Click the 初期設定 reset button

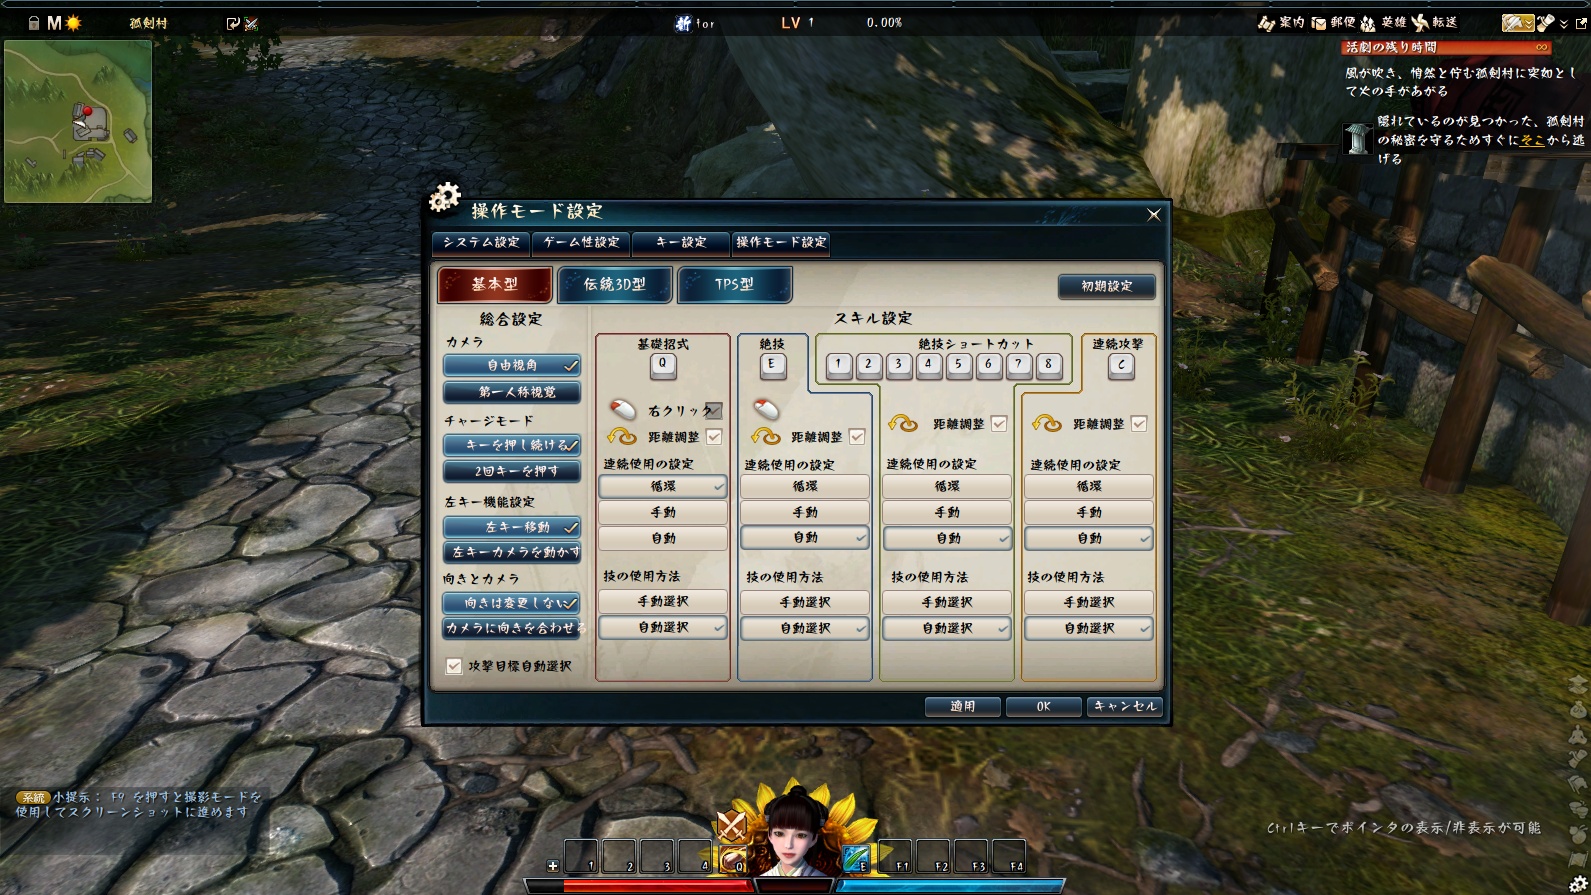point(1107,286)
